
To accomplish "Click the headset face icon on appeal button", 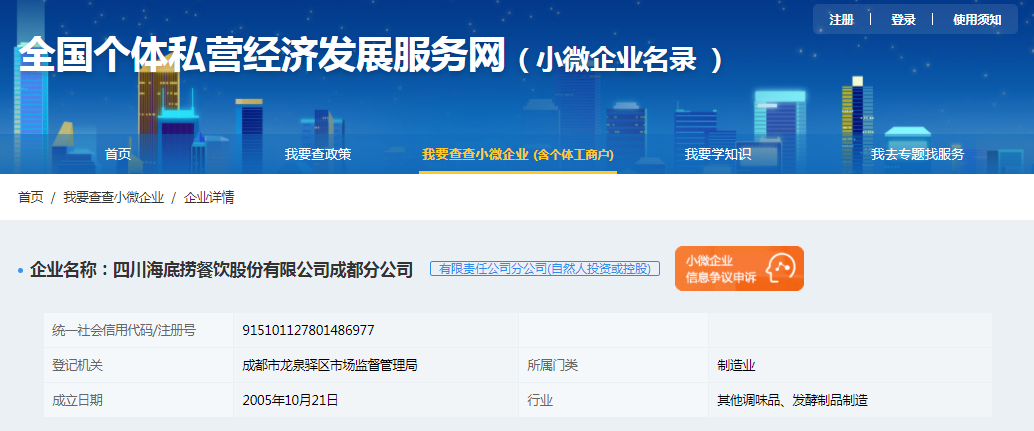I will coord(781,268).
